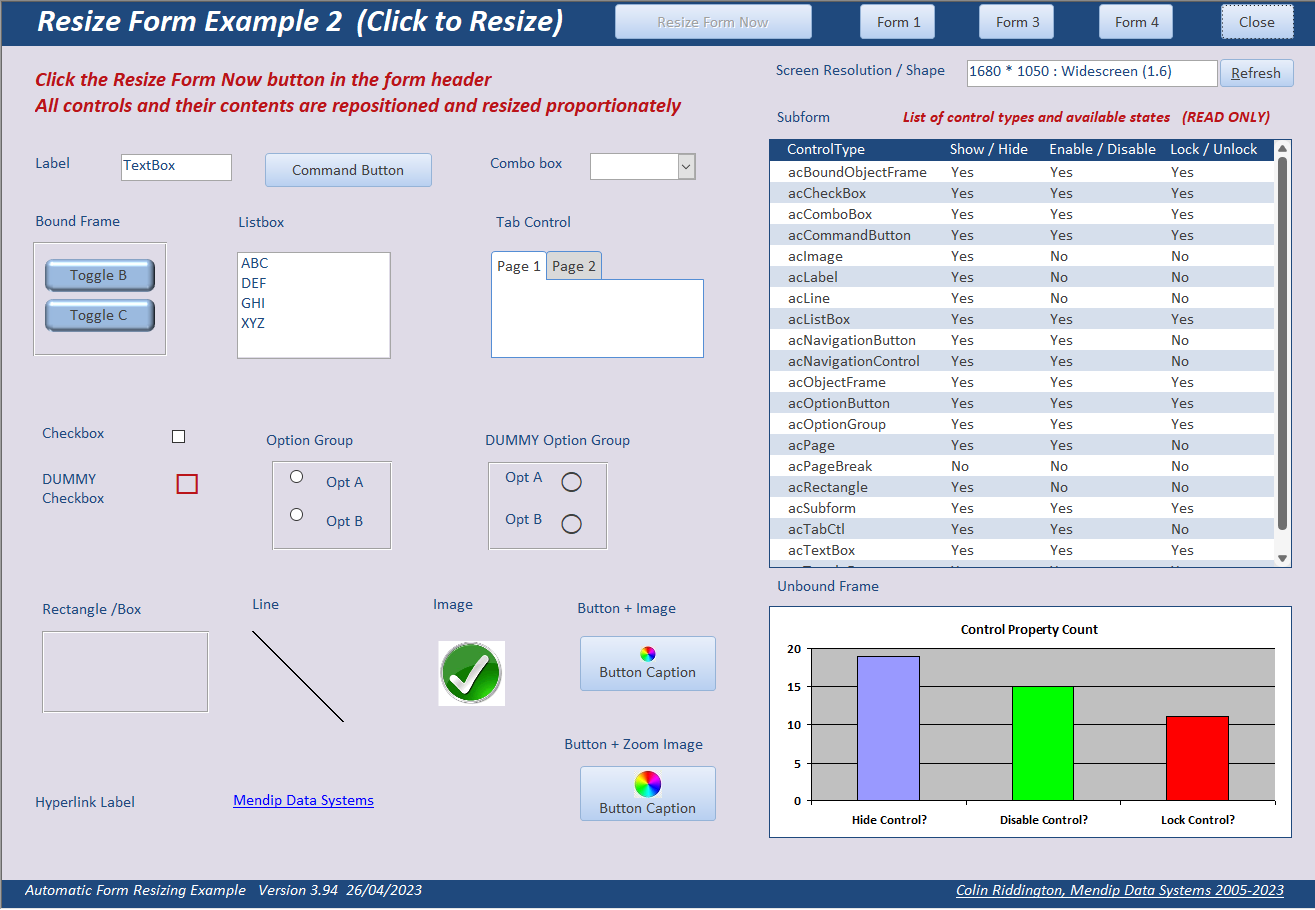Select the acListBox row in subform
Image resolution: width=1315 pixels, height=910 pixels.
pos(1022,319)
